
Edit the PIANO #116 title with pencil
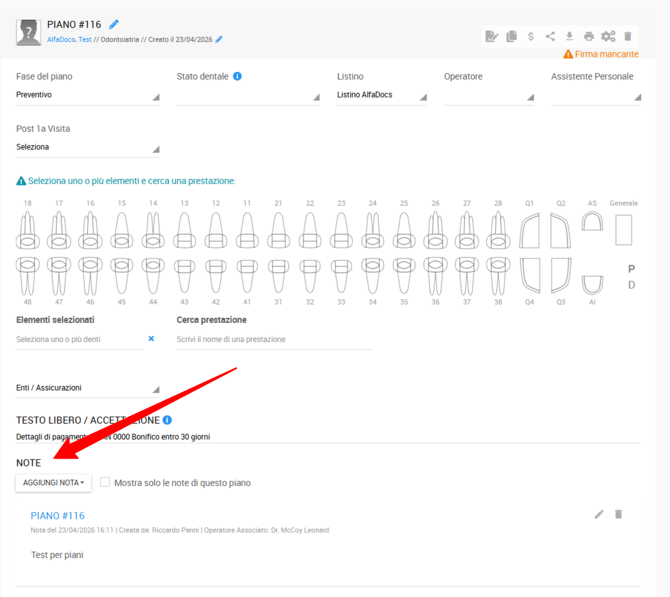[114, 24]
